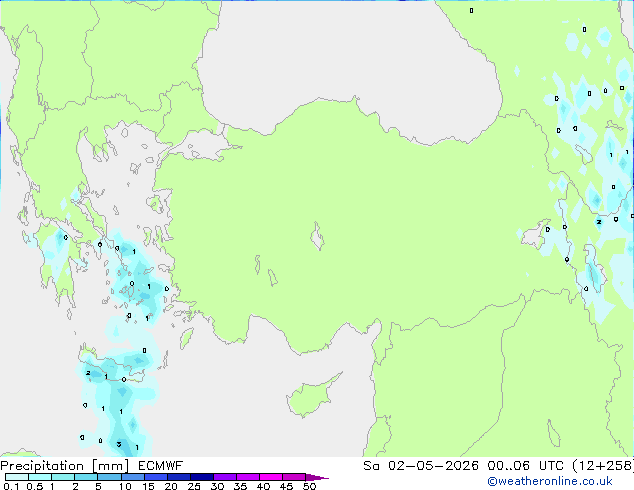Pick the 20–25 mm dark blue swatch
The height and width of the screenshot is (490, 634).
178,477
